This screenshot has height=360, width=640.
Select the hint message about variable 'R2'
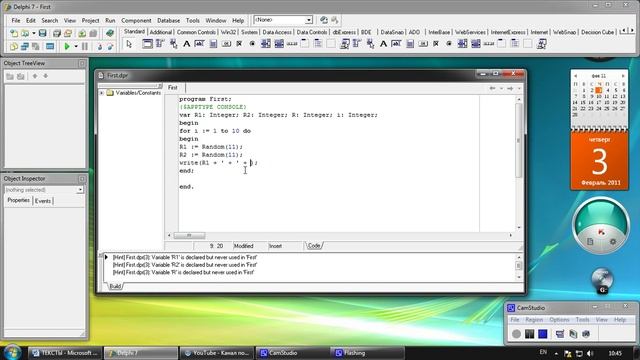[x=185, y=265]
